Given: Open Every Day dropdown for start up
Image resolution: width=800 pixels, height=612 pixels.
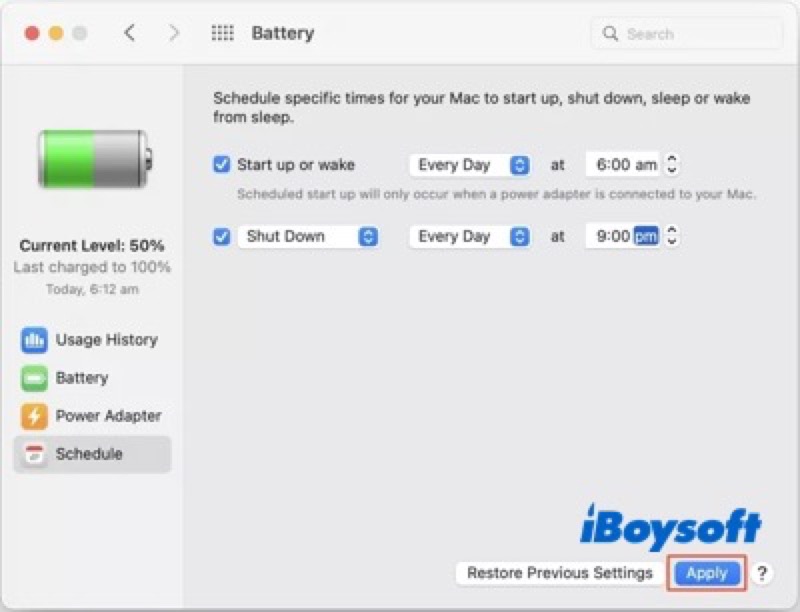Looking at the screenshot, I should point(469,165).
